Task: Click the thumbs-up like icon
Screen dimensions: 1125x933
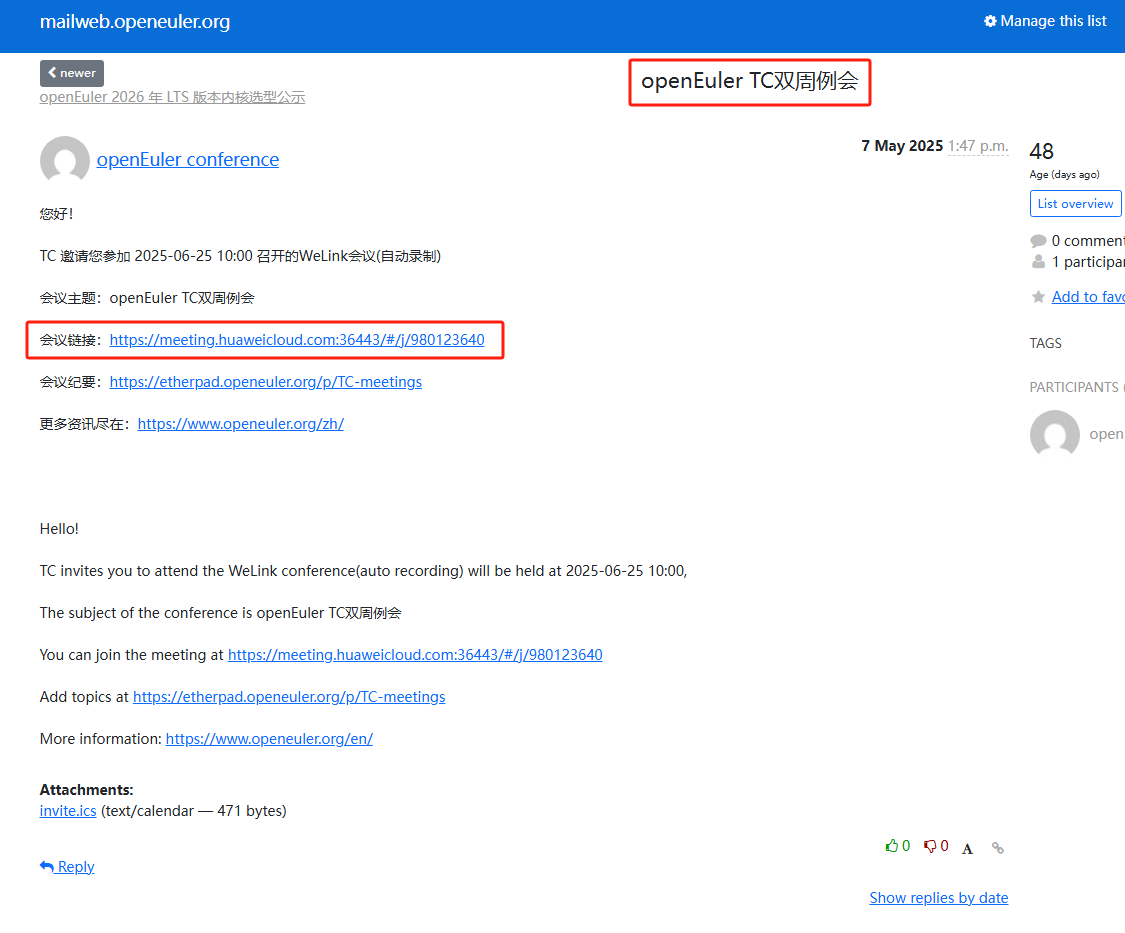Action: 892,846
